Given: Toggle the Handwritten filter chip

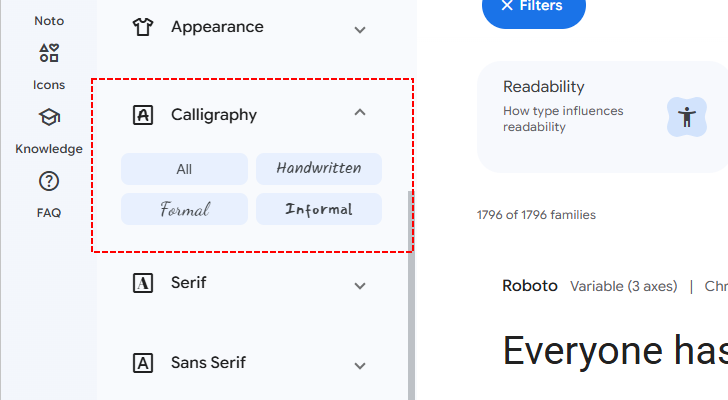Looking at the screenshot, I should coord(319,169).
